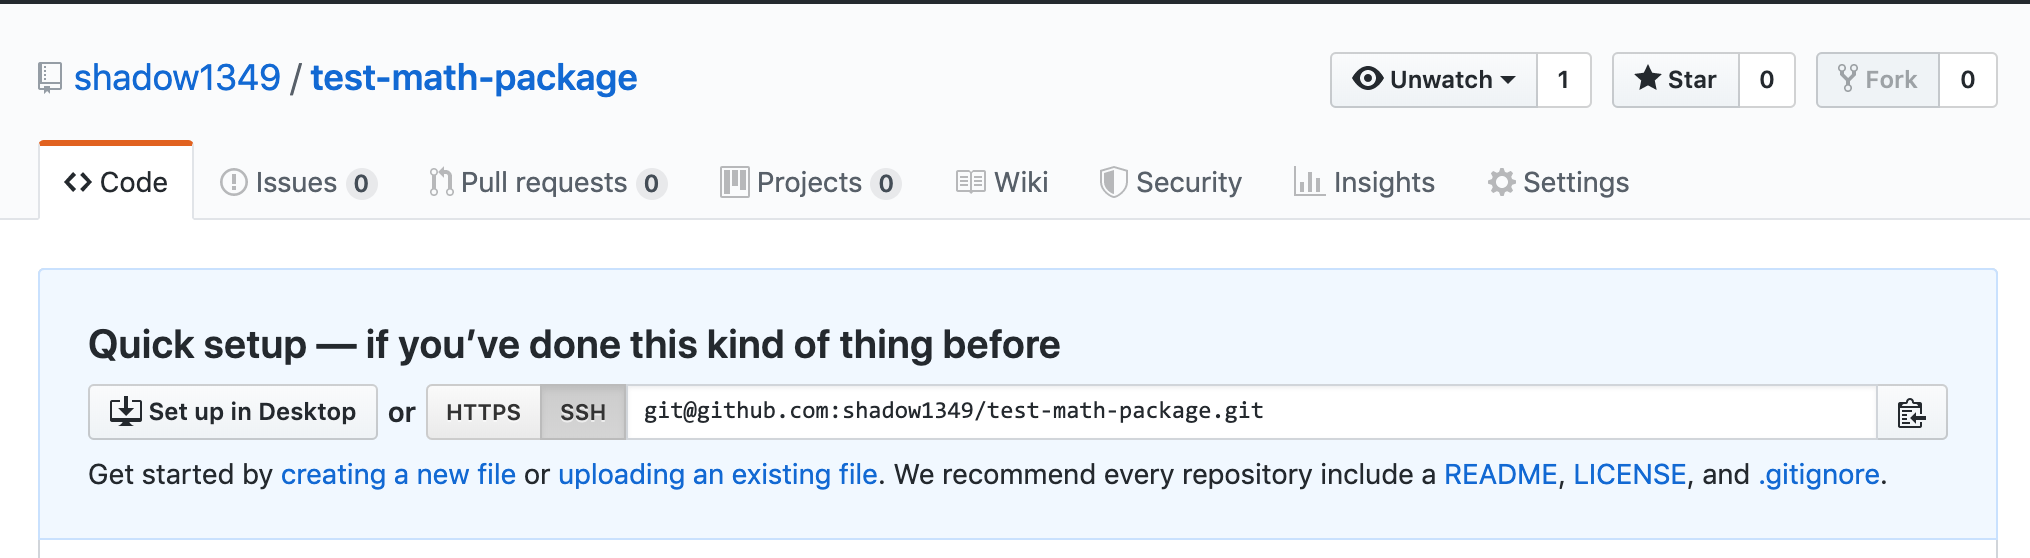2030x558 pixels.
Task: Click the Set up in Desktop button
Action: click(x=233, y=412)
